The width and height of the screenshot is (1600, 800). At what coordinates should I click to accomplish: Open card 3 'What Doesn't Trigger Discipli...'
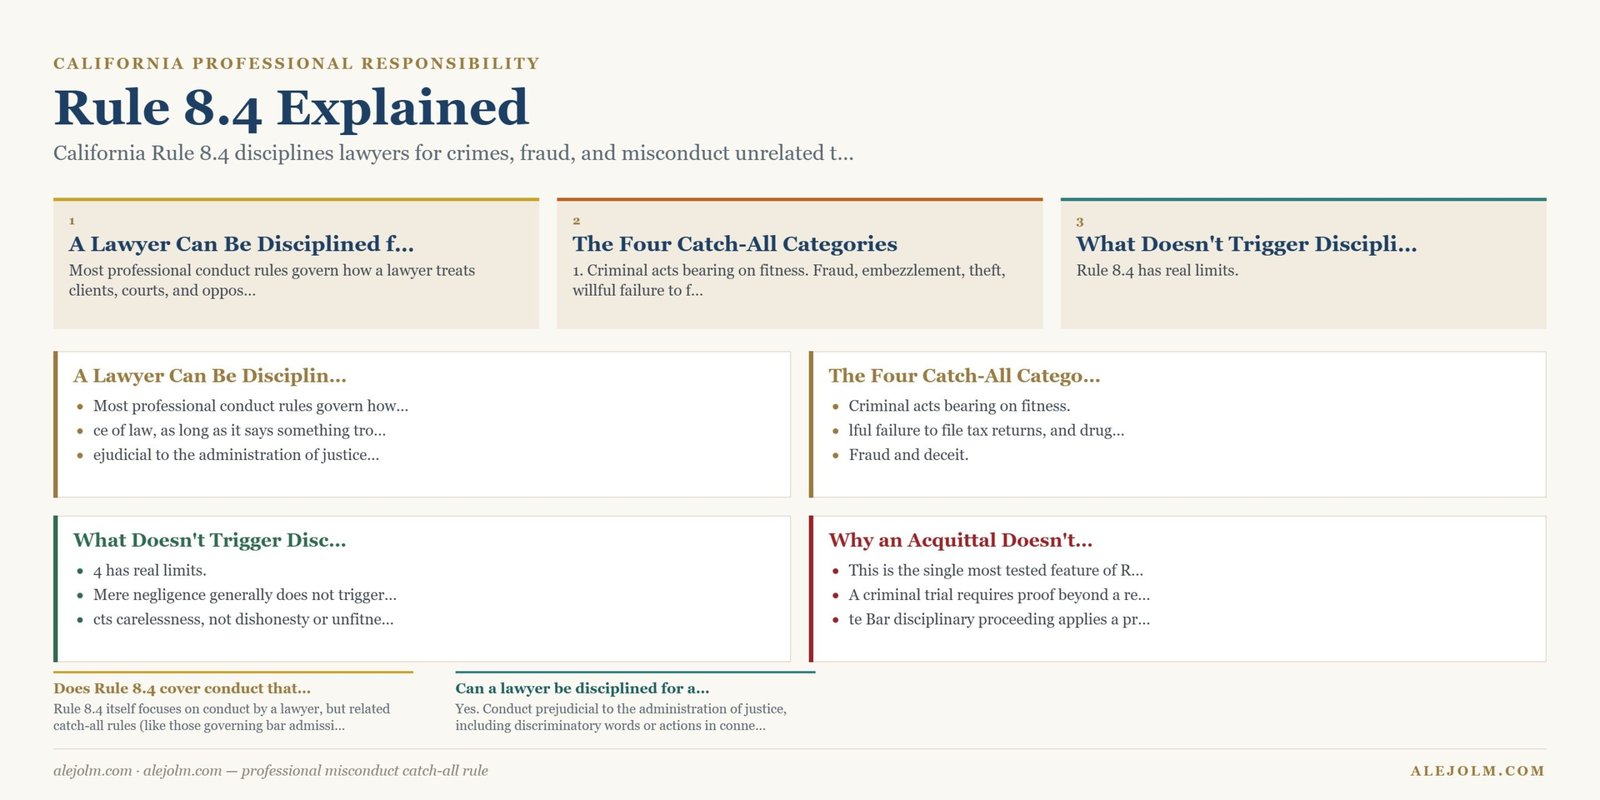coord(1303,264)
